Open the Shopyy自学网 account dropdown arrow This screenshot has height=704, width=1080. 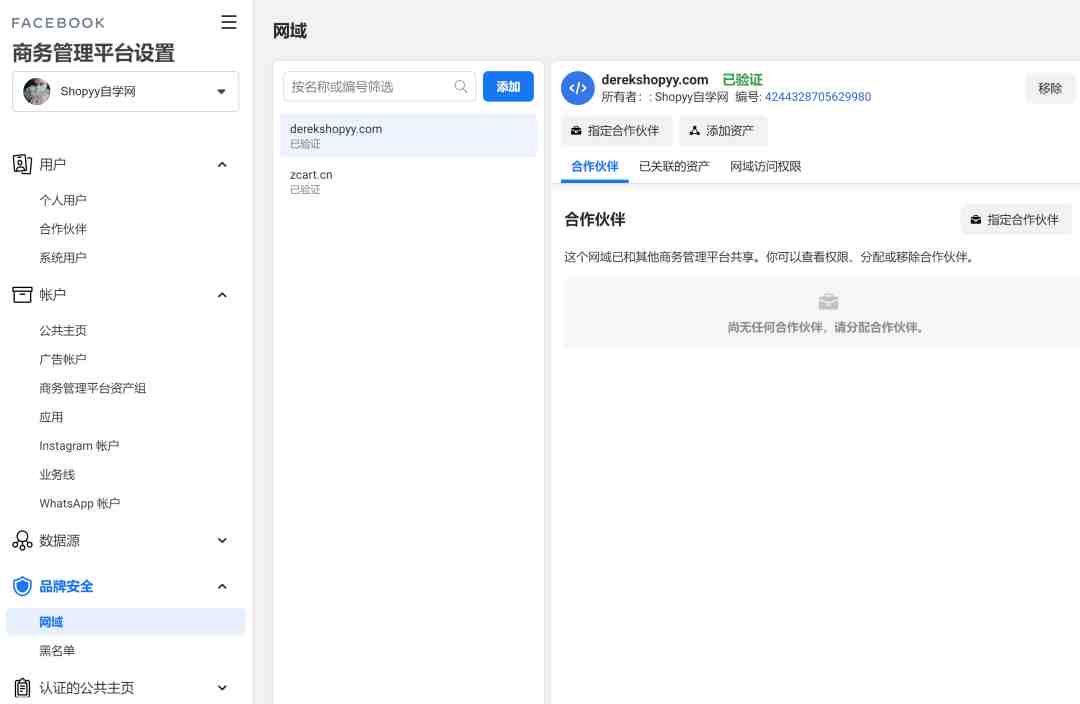(x=221, y=92)
